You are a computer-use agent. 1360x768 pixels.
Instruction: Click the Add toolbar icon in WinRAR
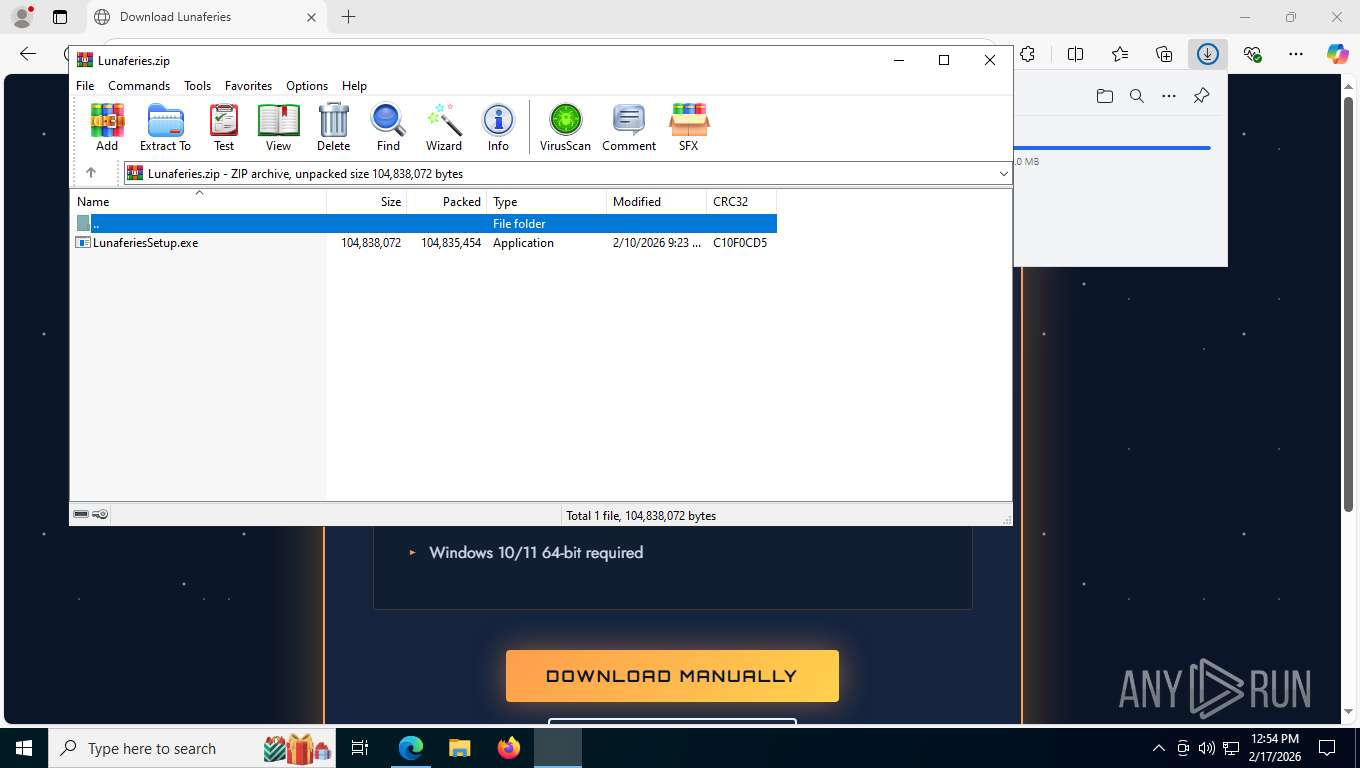pyautogui.click(x=107, y=127)
